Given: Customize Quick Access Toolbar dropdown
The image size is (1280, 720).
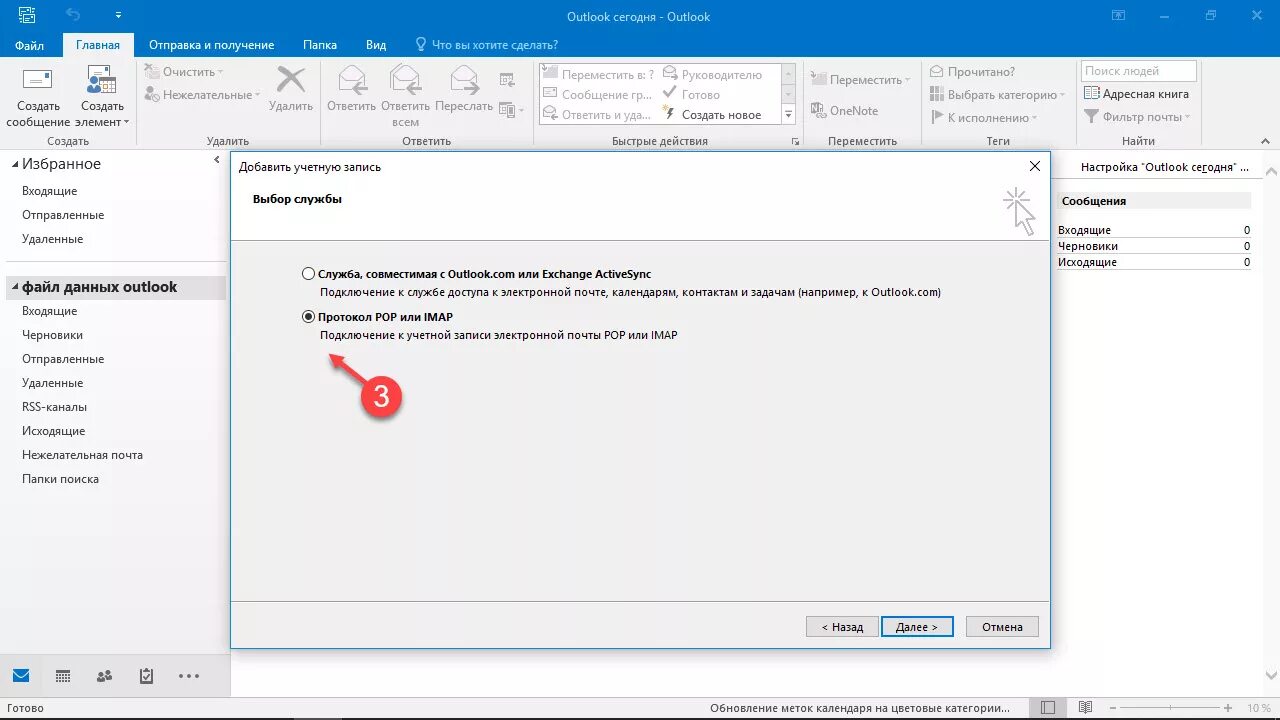Looking at the screenshot, I should click(x=118, y=16).
